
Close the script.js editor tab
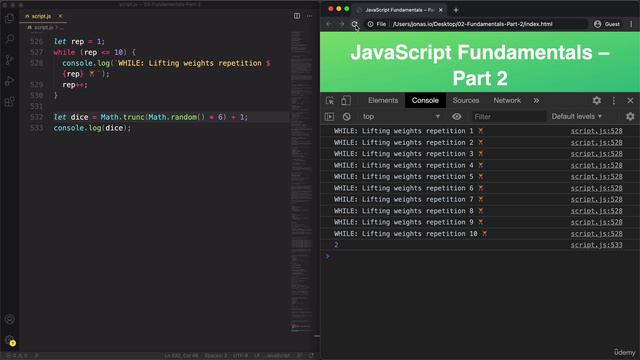click(60, 16)
